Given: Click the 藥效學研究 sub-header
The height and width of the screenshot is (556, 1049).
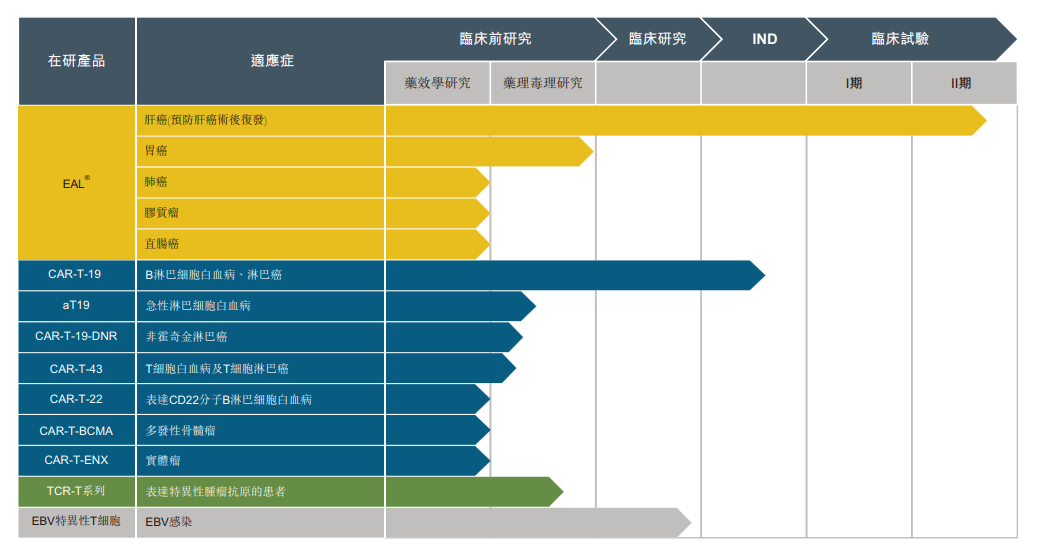Looking at the screenshot, I should pos(438,83).
